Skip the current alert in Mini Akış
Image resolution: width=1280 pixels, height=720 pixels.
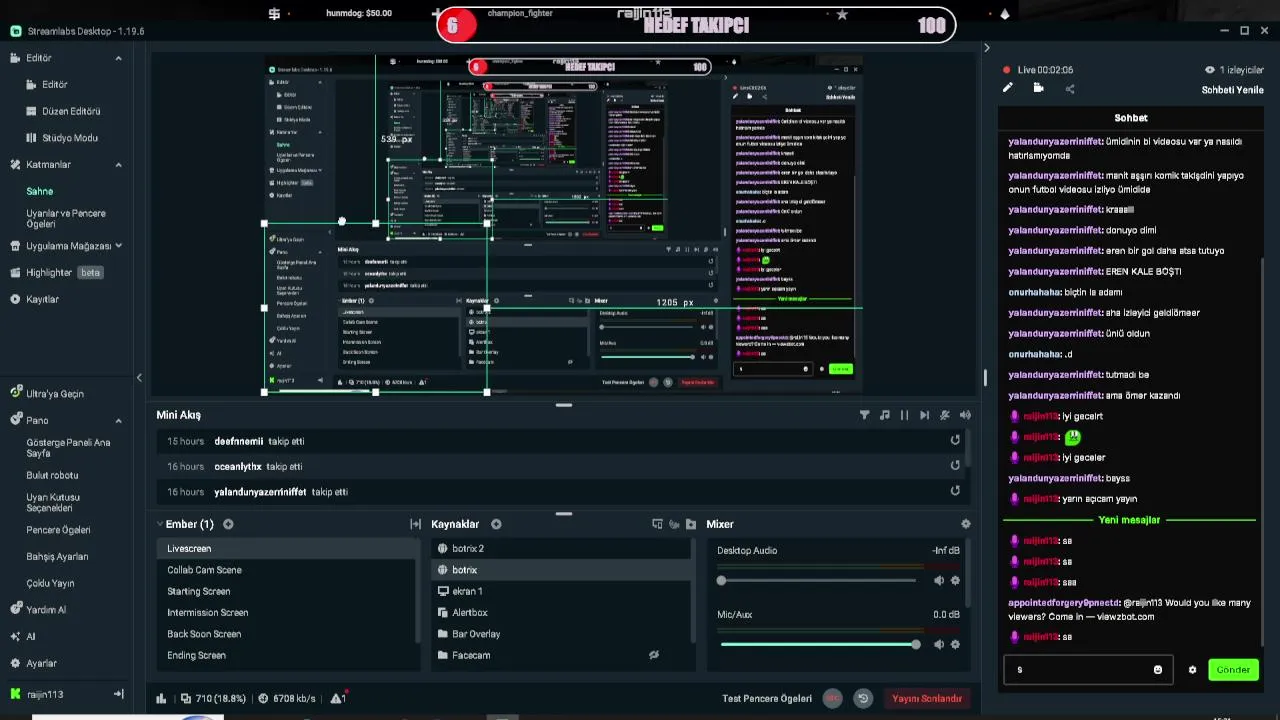pyautogui.click(x=925, y=415)
